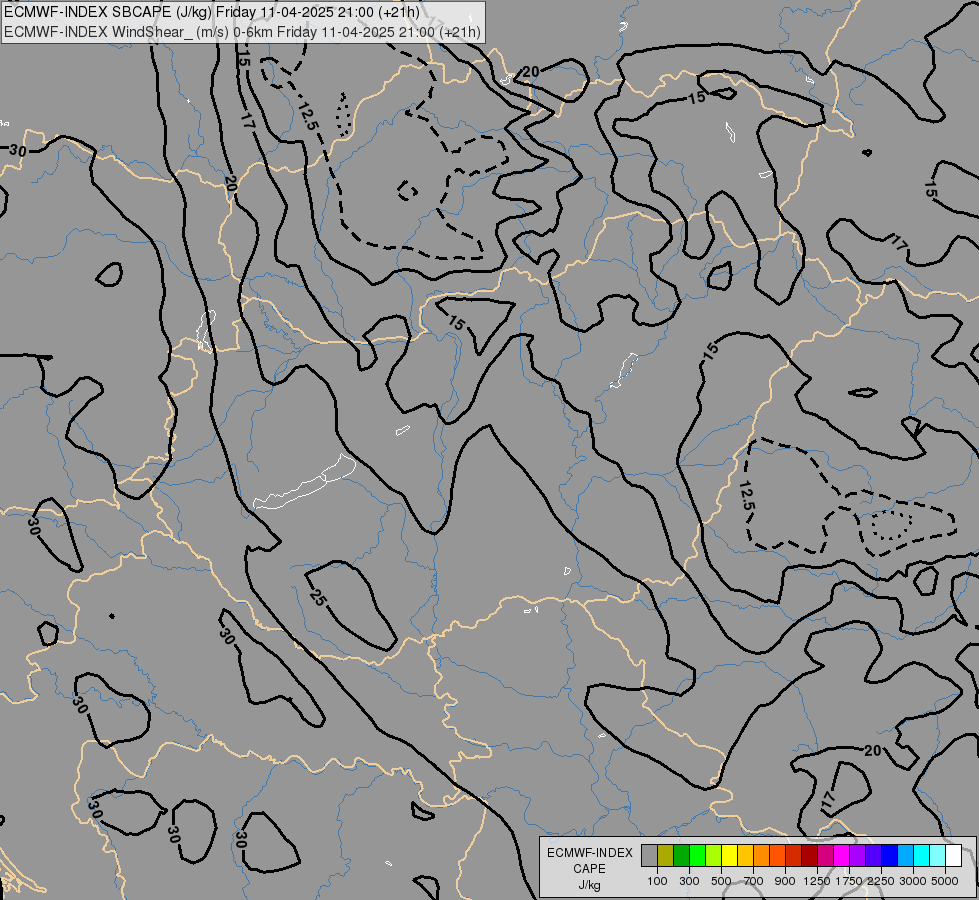979x900 pixels.
Task: Click the pure blue swatch in legend
Action: pyautogui.click(x=889, y=855)
